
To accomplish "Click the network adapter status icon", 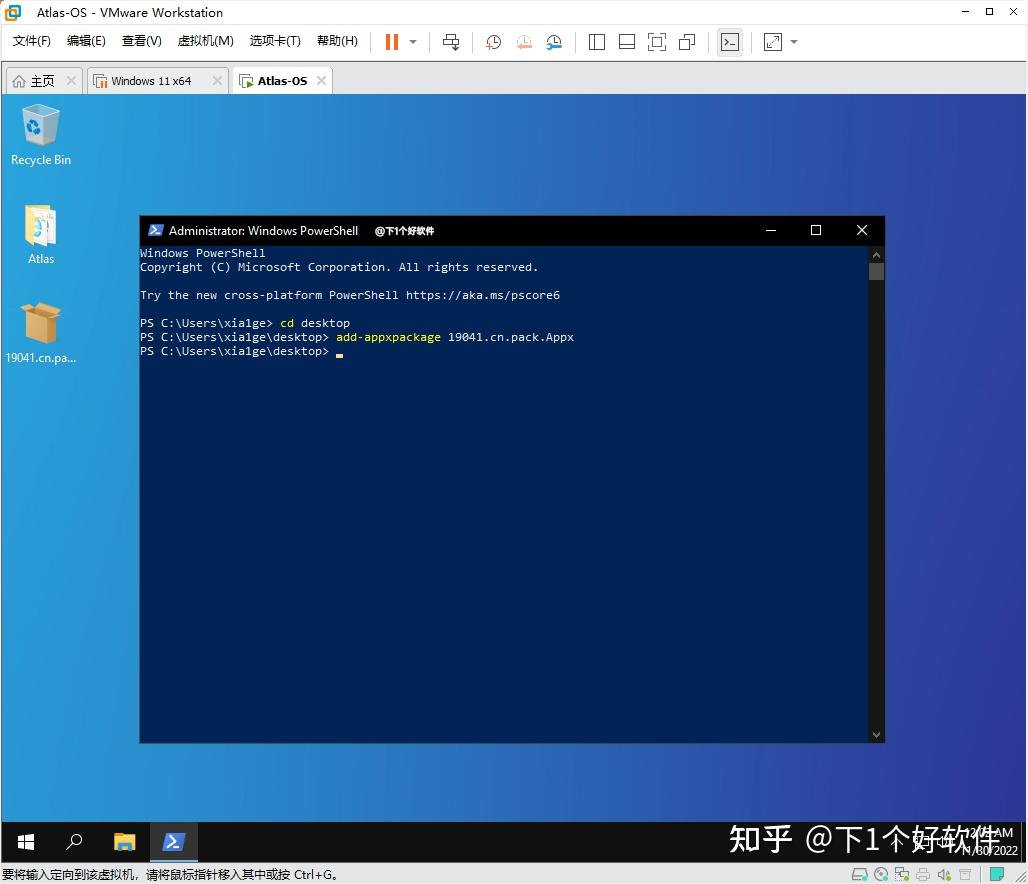I will click(x=902, y=874).
